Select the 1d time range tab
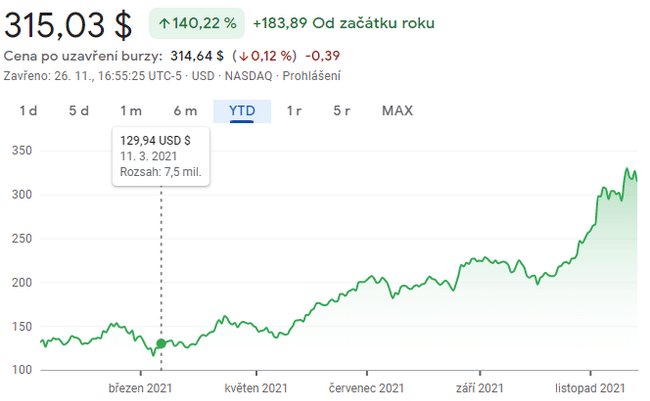The height and width of the screenshot is (401, 650). (x=29, y=111)
